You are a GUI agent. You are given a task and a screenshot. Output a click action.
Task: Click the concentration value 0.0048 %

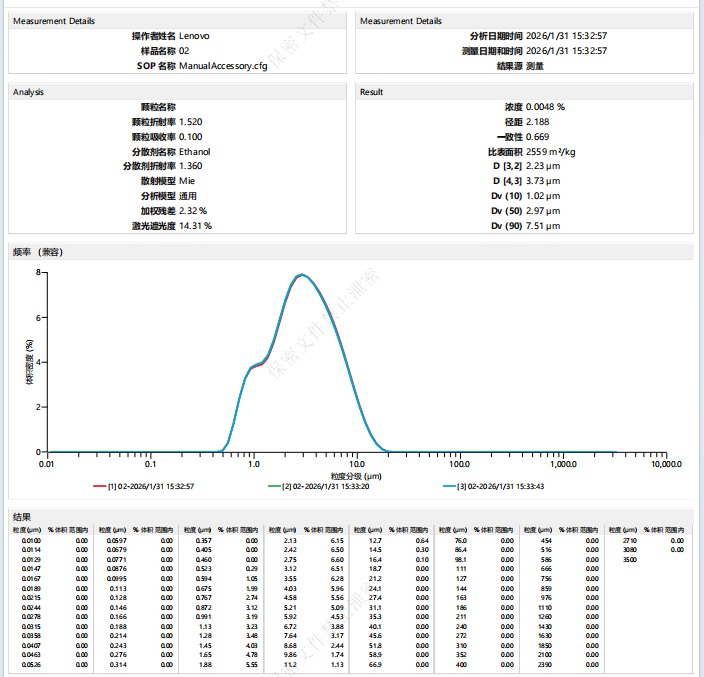tap(546, 106)
